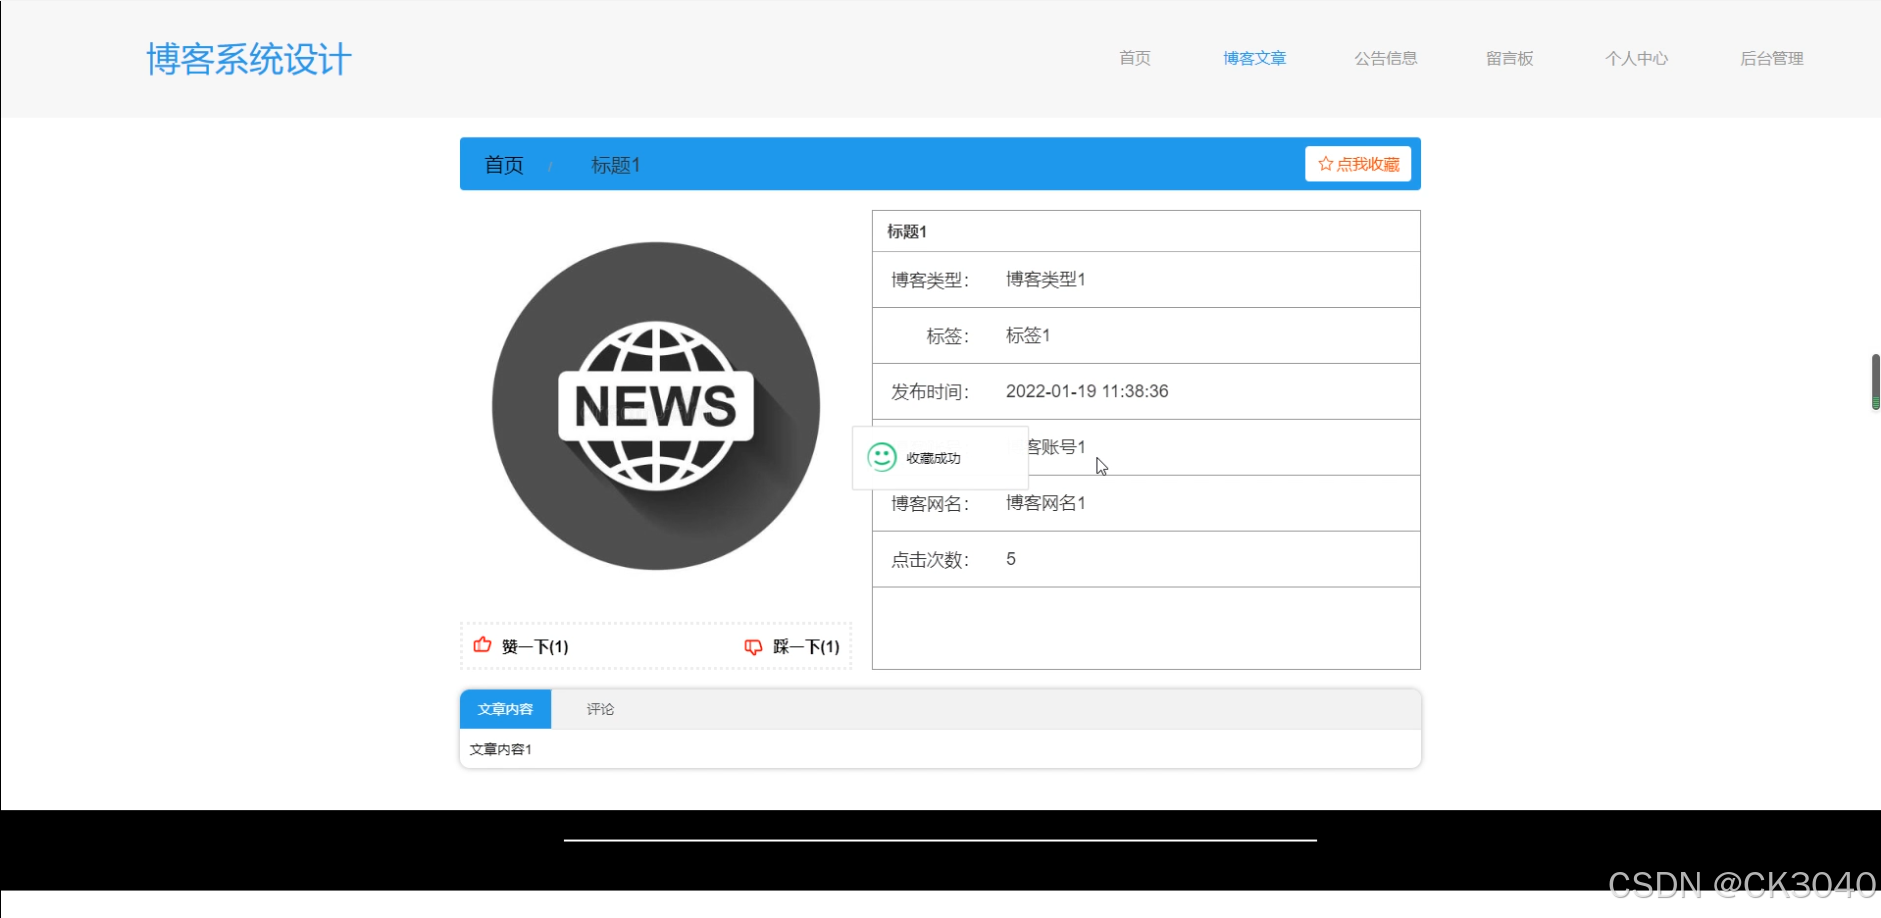Switch to the 评论 tab
The height and width of the screenshot is (918, 1881).
[x=600, y=709]
